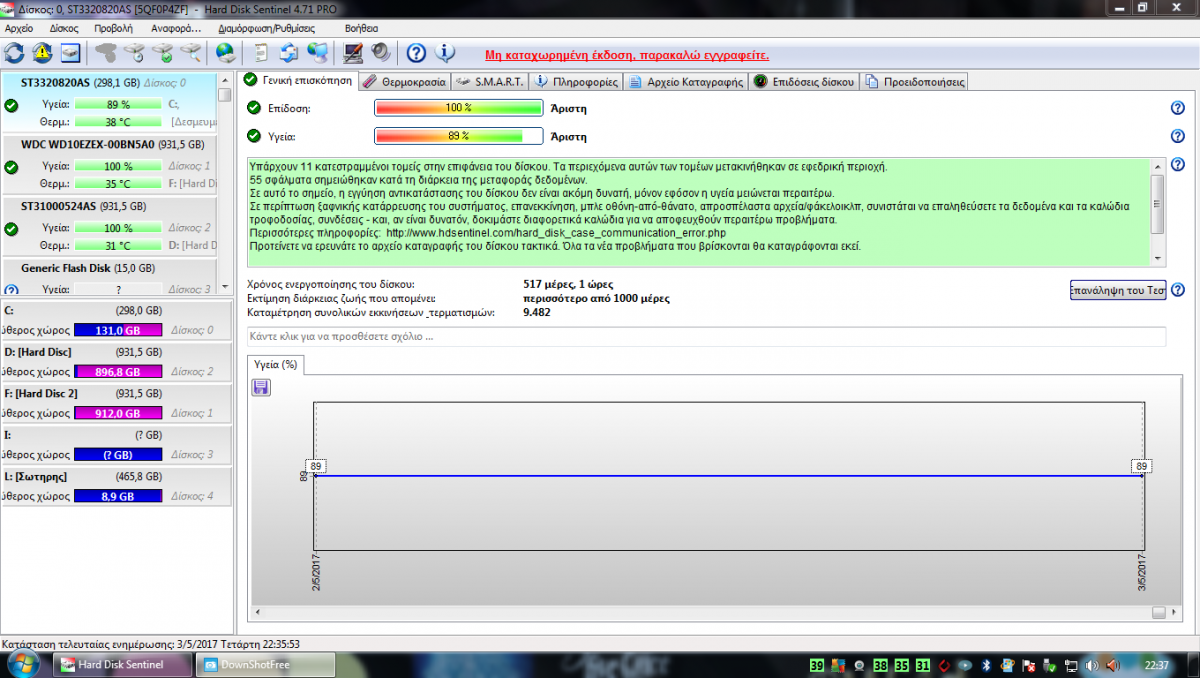Click the globe disk toolbar icon

pyautogui.click(x=225, y=52)
